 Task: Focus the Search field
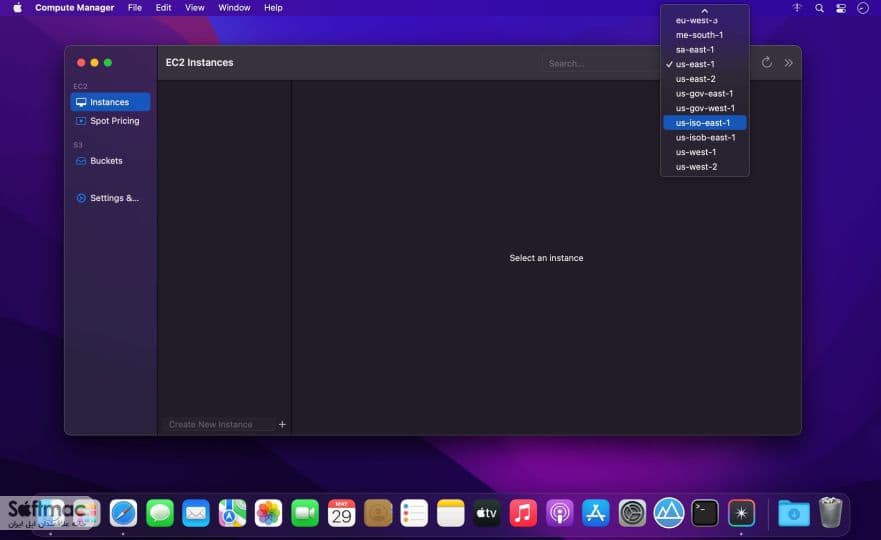pos(601,63)
